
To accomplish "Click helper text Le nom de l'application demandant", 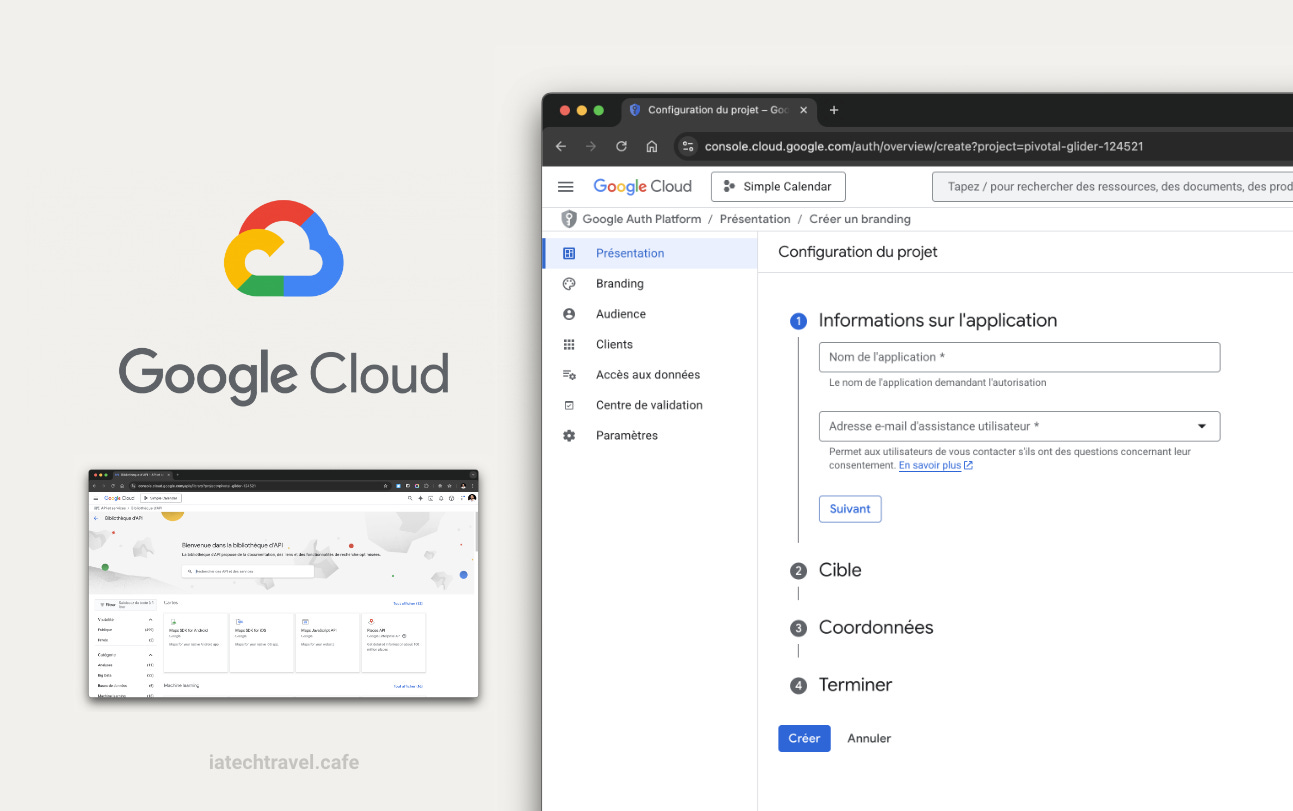I will point(938,382).
